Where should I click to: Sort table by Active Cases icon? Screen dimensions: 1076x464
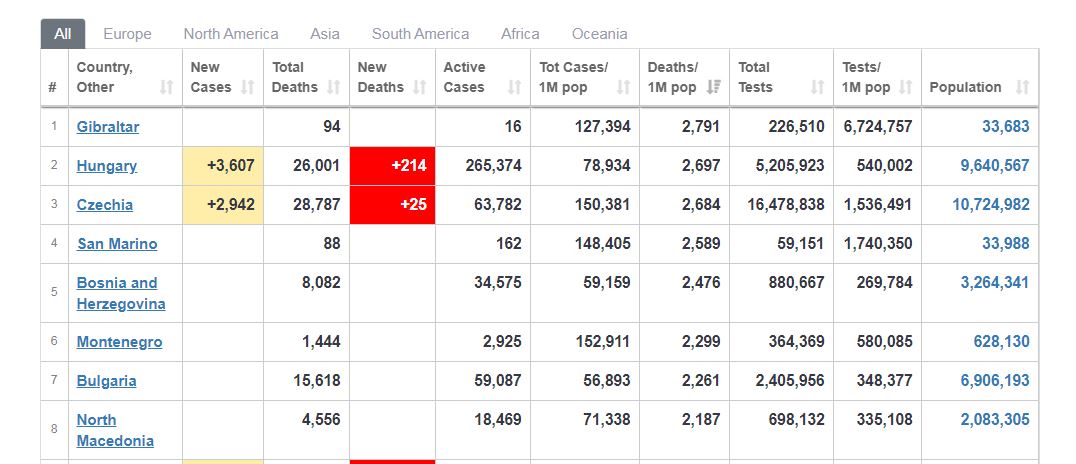pos(514,87)
